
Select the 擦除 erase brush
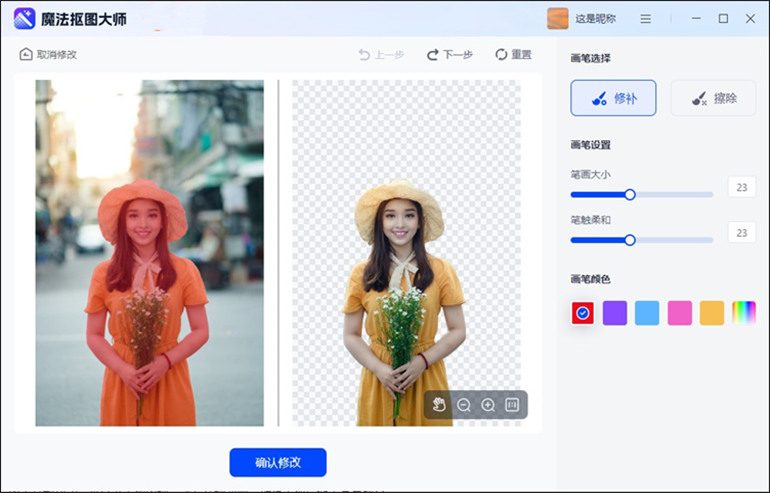(714, 98)
